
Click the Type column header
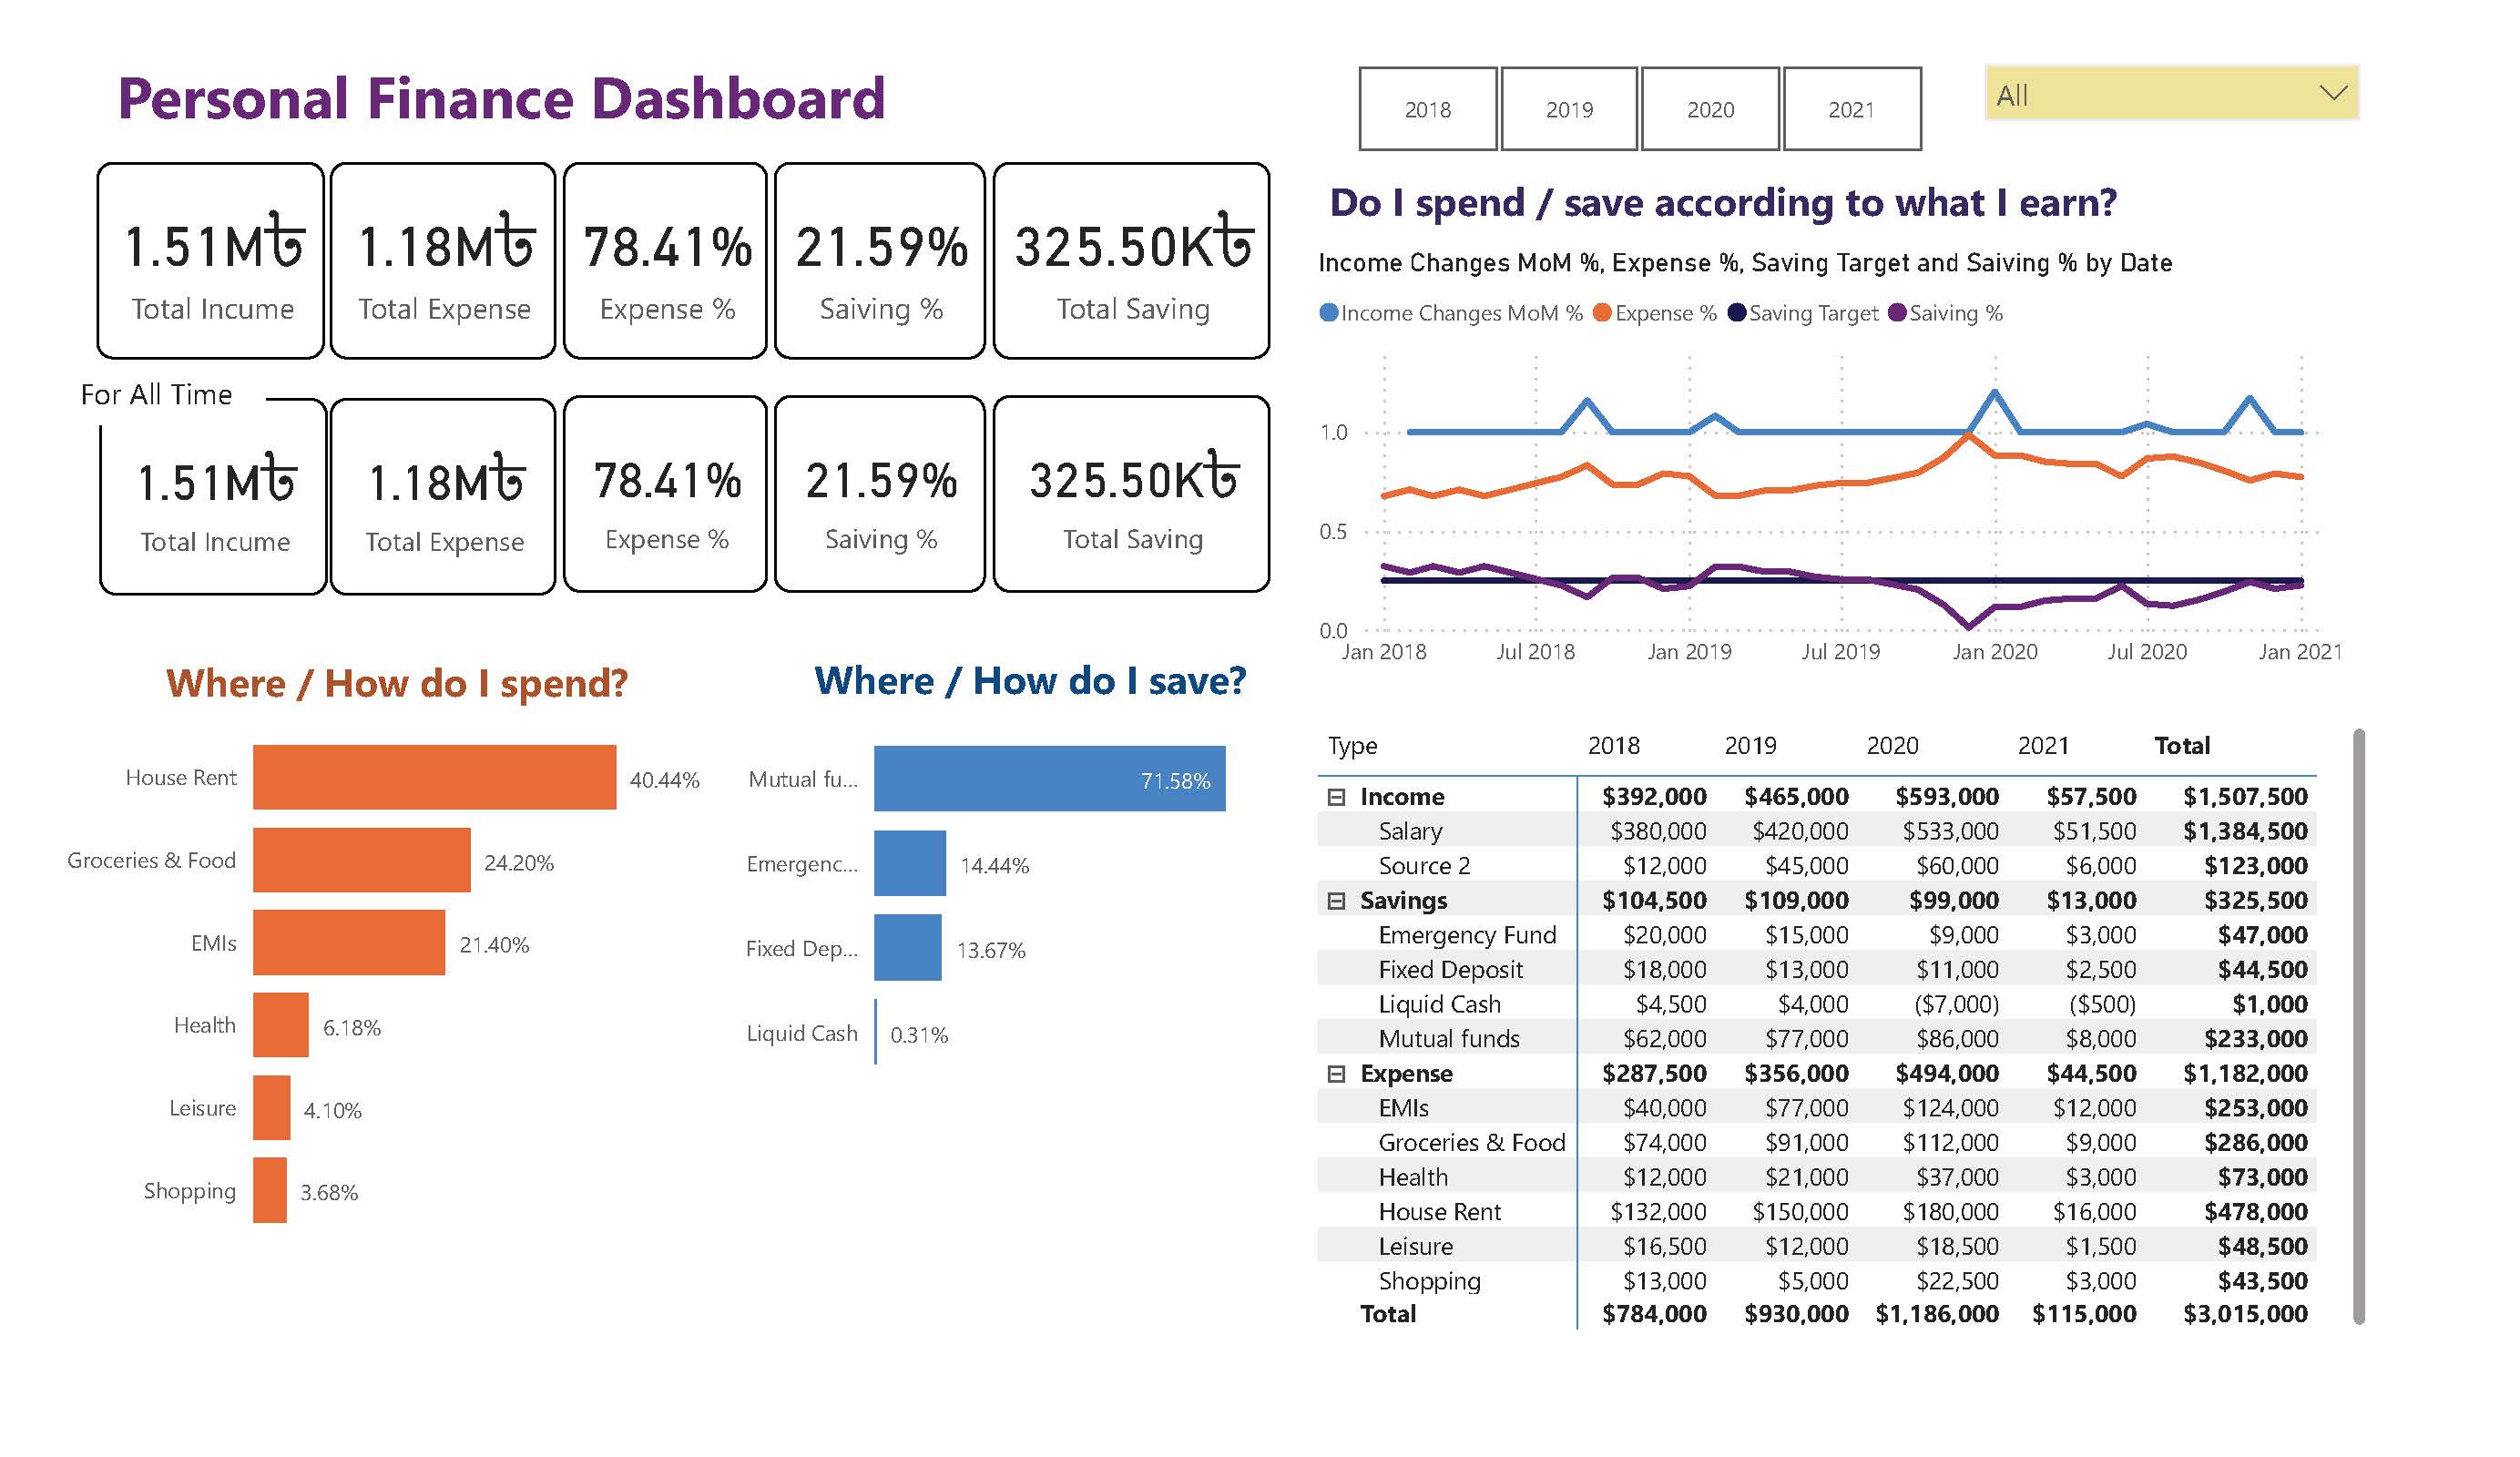(1352, 745)
